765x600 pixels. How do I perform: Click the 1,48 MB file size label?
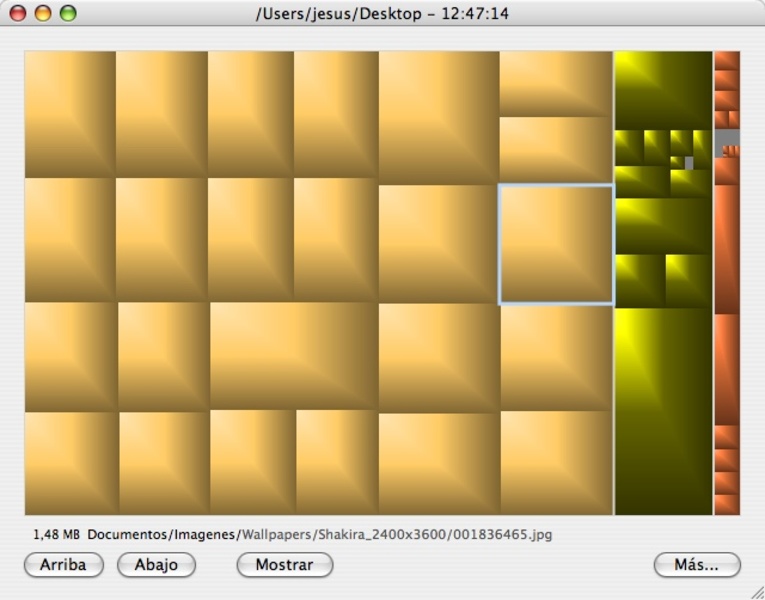coord(56,535)
